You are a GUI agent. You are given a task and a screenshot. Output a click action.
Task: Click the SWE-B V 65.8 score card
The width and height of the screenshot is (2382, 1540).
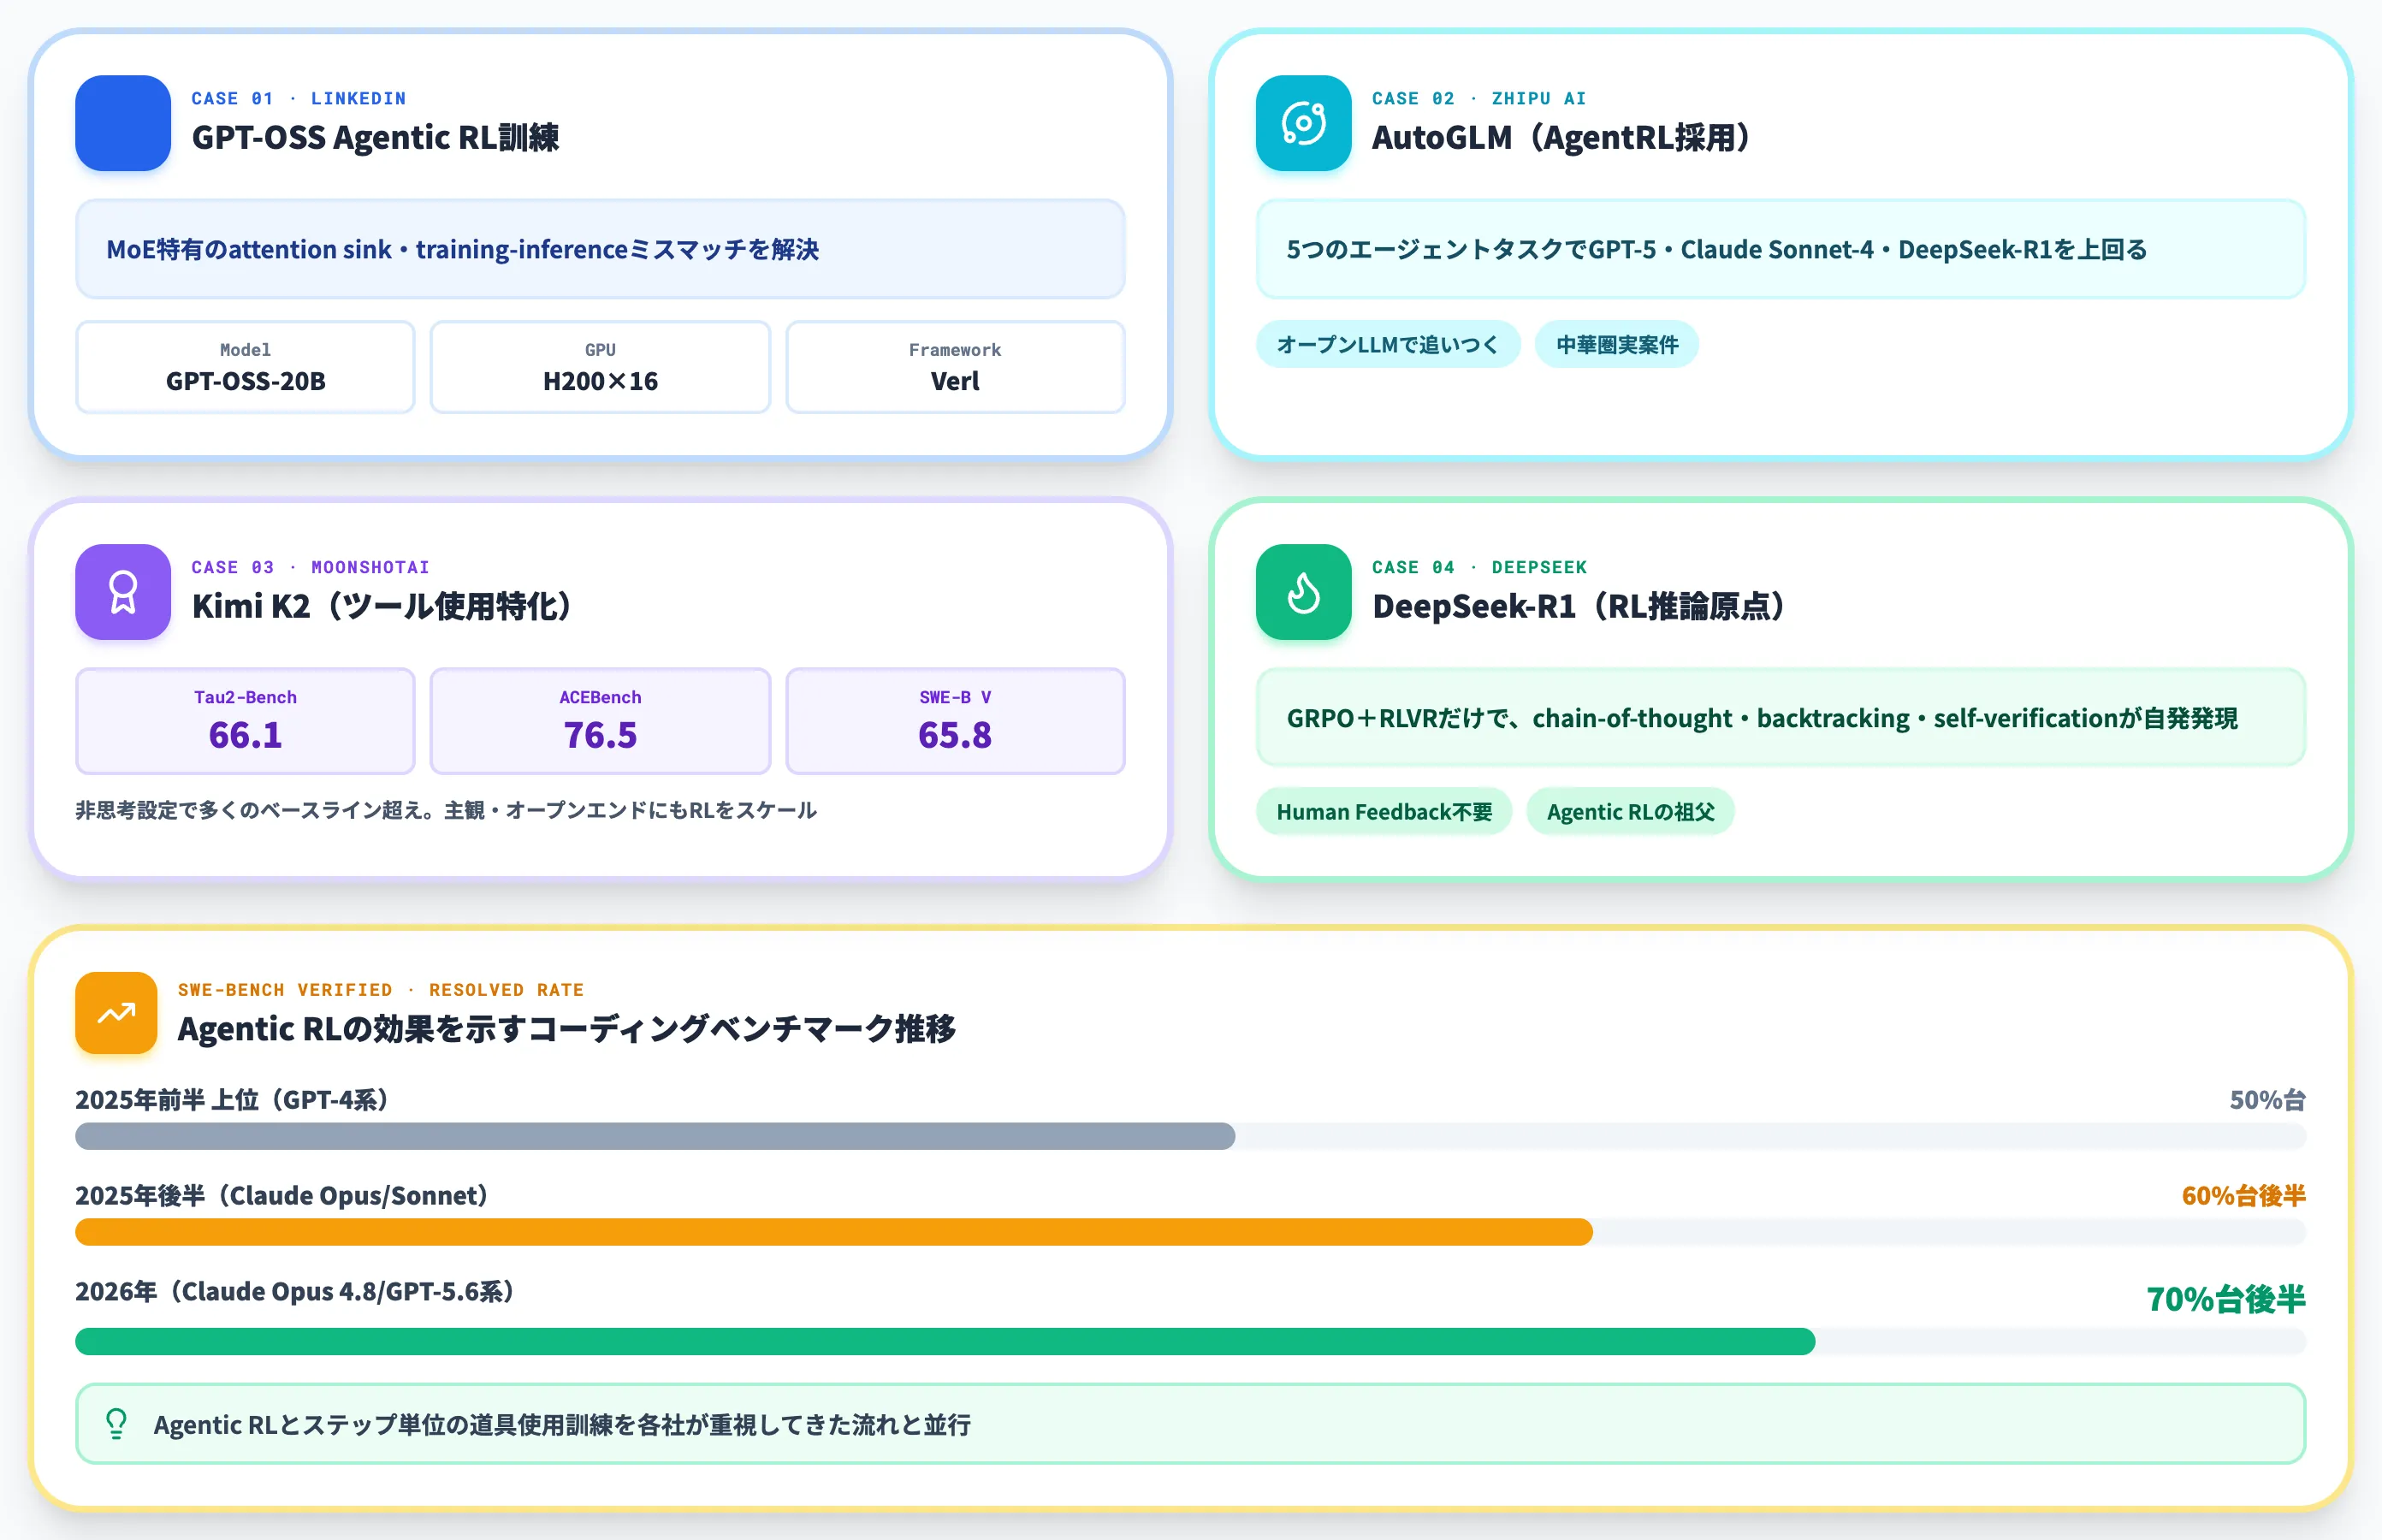point(955,721)
